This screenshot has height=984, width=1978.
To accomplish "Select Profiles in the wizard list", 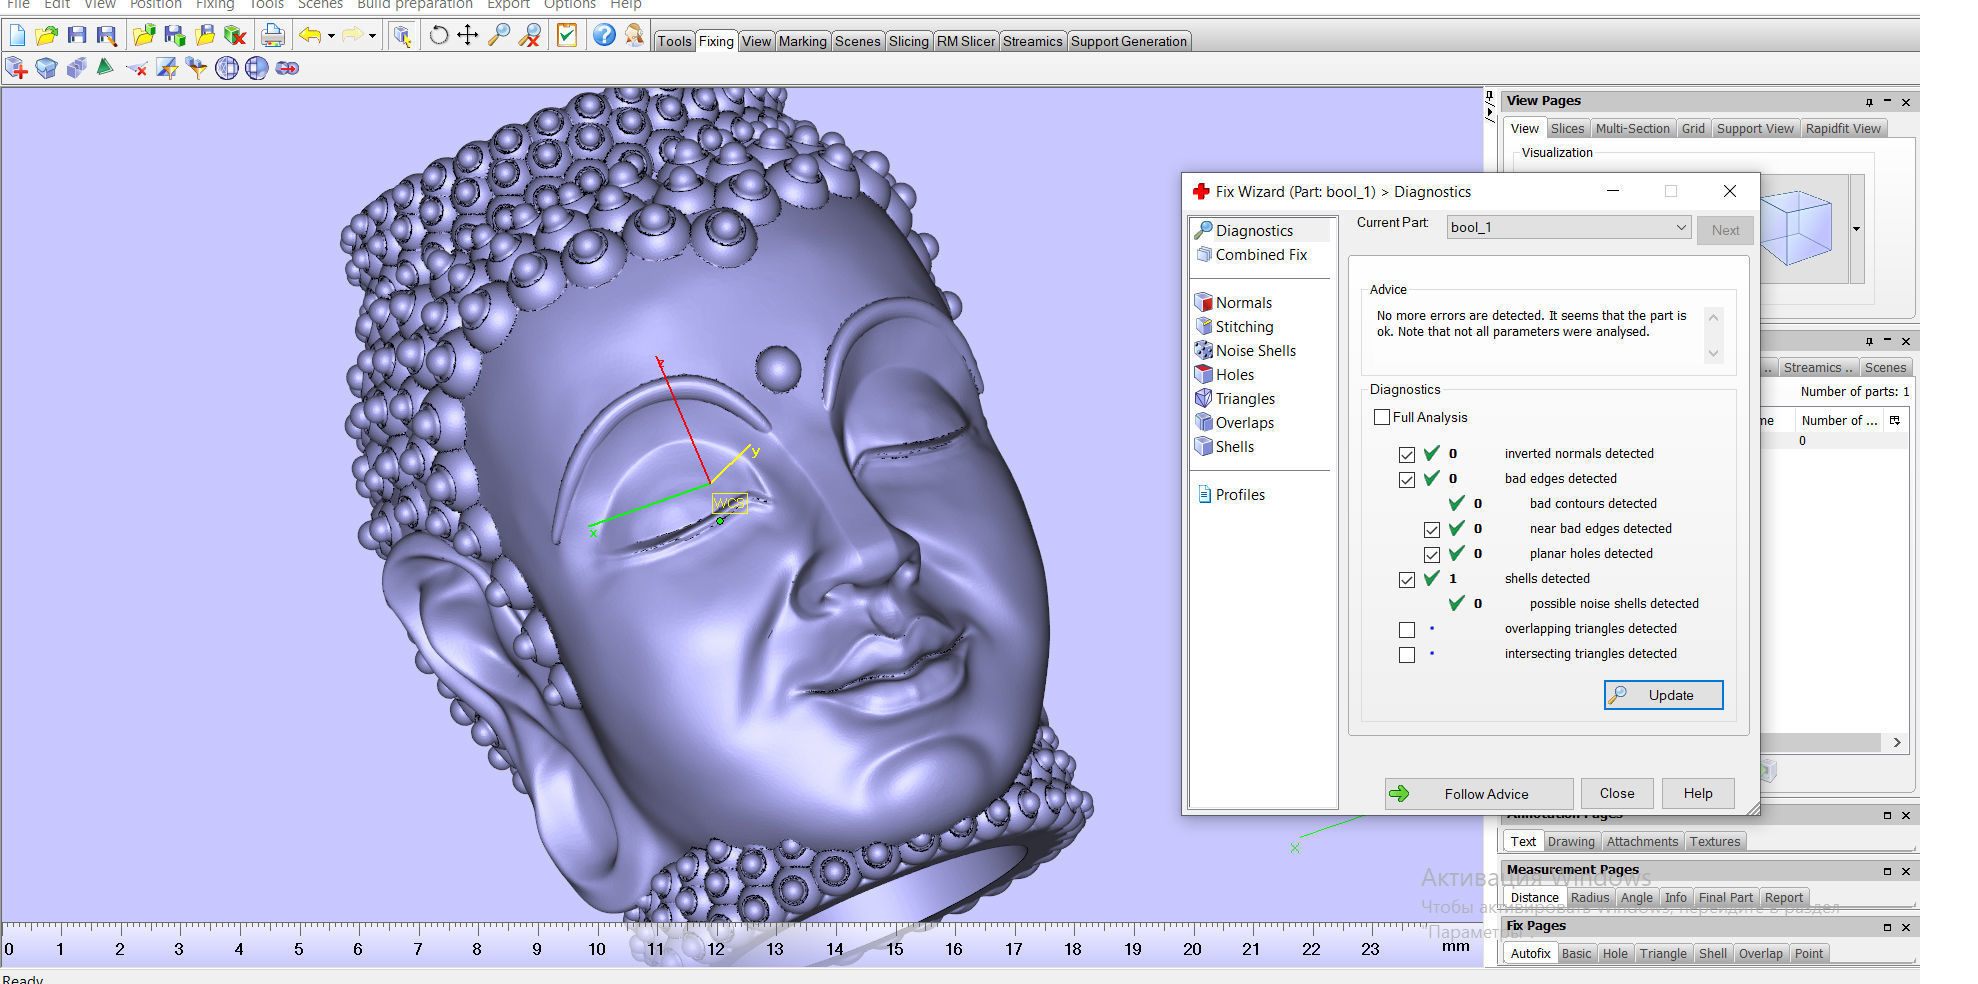I will coord(1240,495).
